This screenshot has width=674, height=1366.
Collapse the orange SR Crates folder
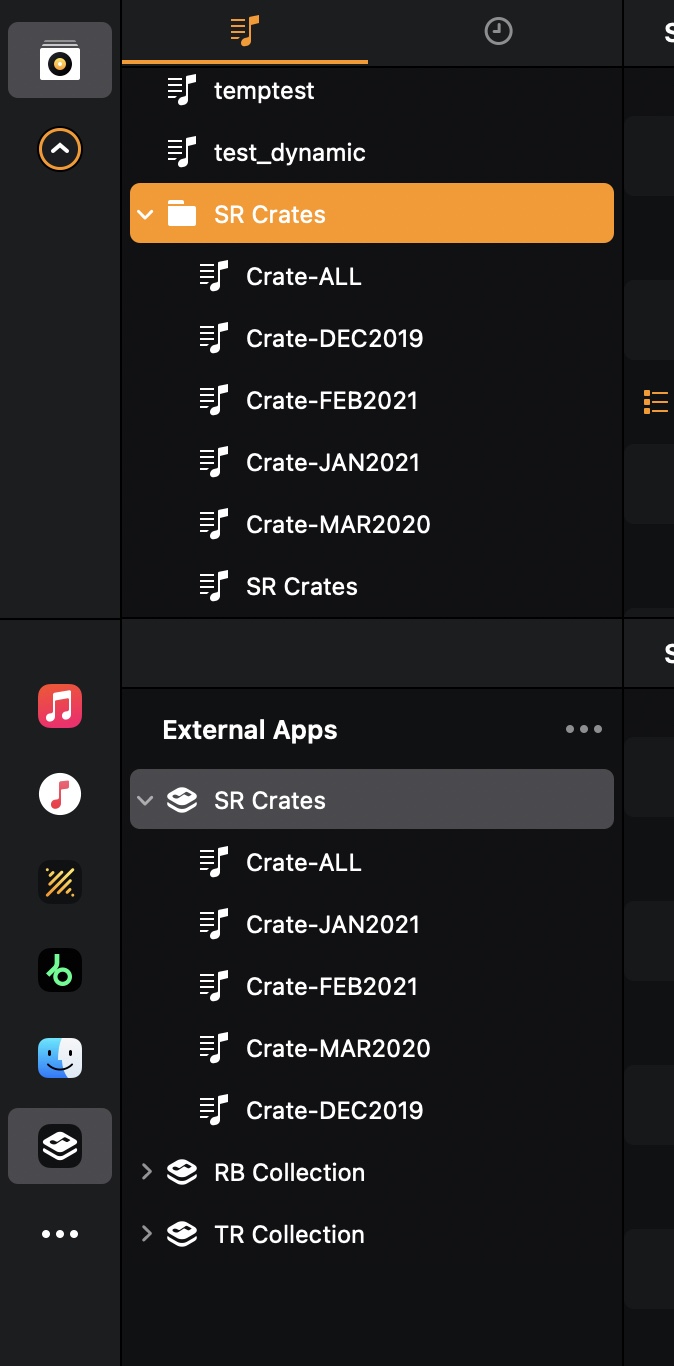click(x=146, y=214)
